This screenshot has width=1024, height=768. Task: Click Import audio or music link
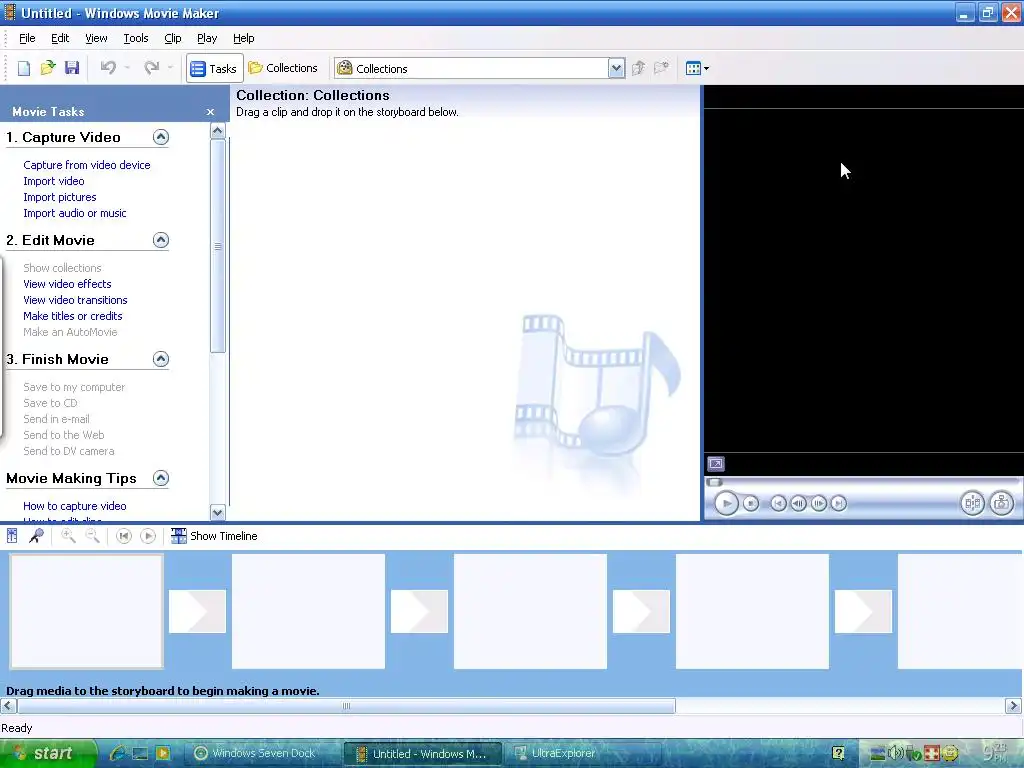tap(74, 213)
